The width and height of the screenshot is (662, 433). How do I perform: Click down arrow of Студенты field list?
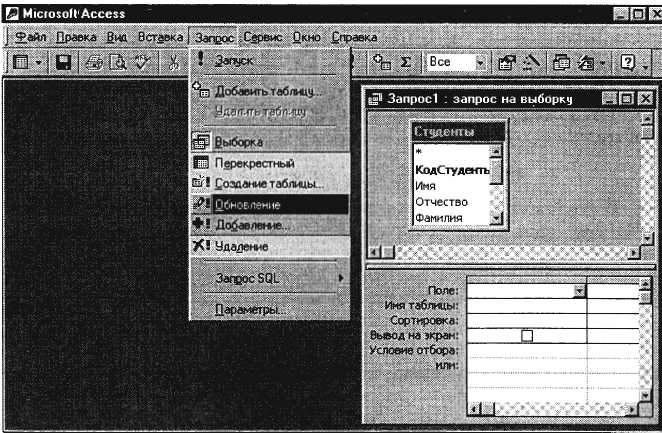[496, 219]
